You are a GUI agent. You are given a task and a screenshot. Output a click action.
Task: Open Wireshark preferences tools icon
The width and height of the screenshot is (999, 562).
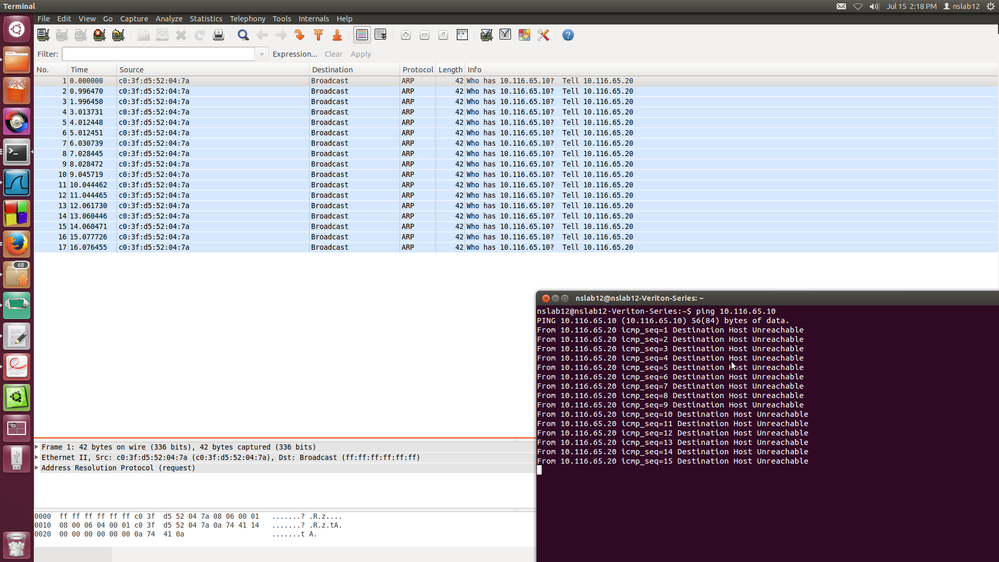point(543,35)
